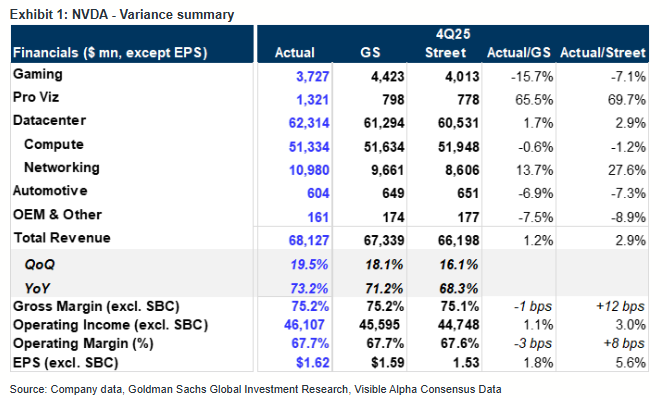
Task: Select the Automotive row label
Action: pos(50,190)
